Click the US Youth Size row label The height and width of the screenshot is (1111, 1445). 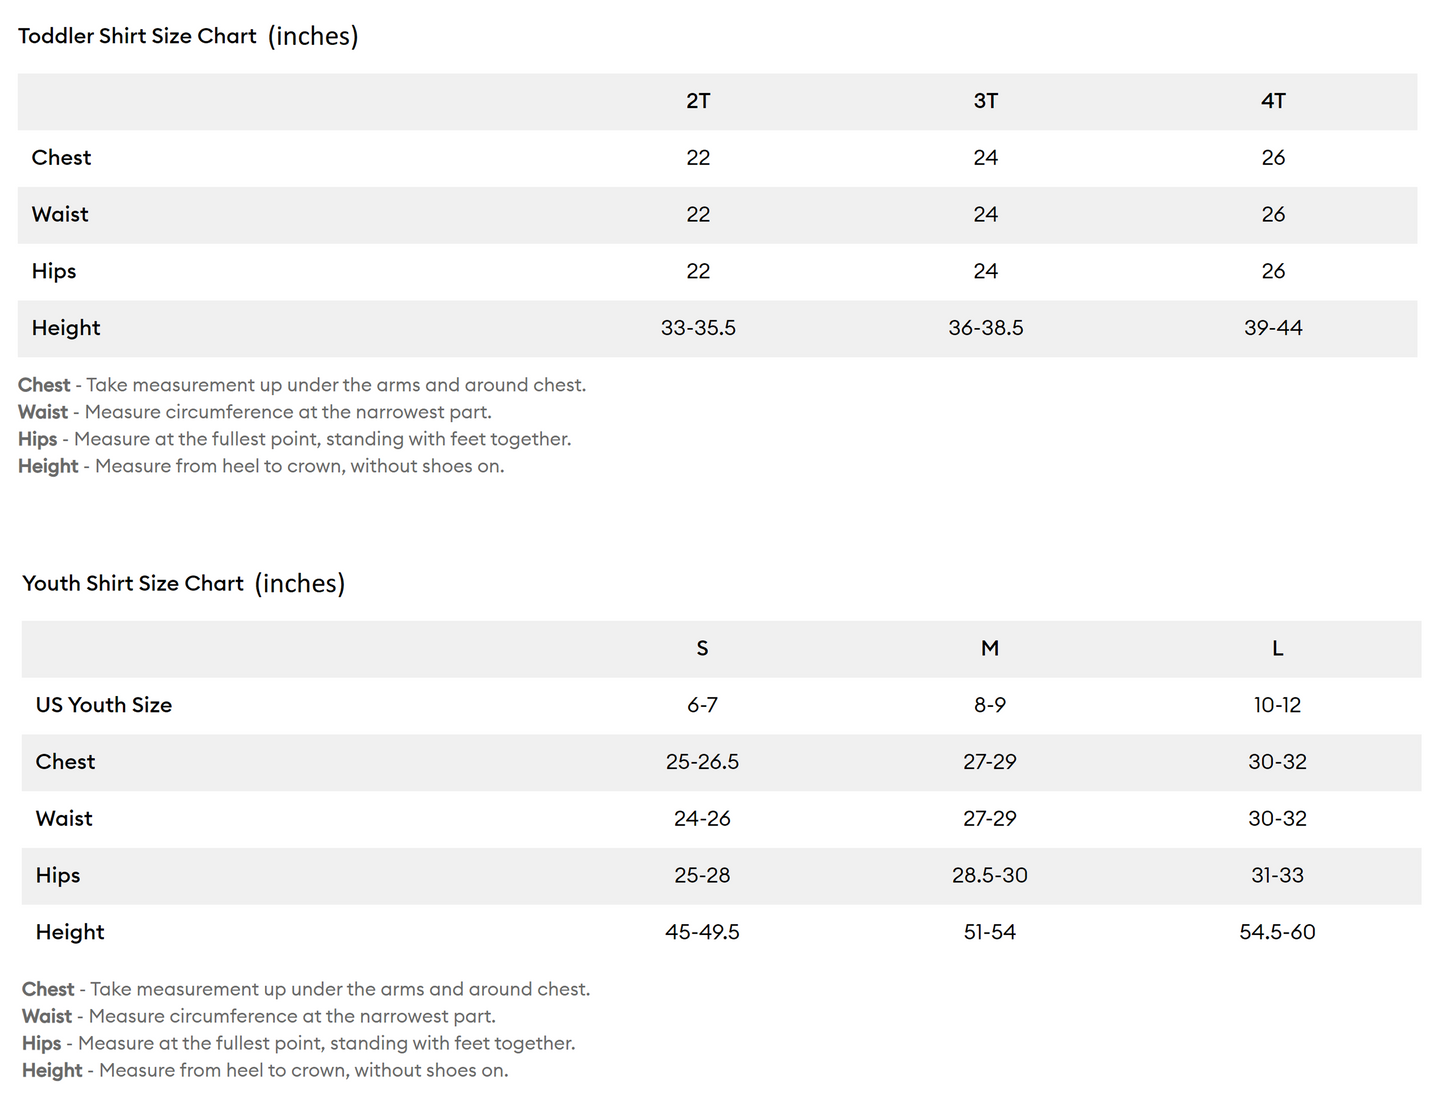[x=104, y=705]
